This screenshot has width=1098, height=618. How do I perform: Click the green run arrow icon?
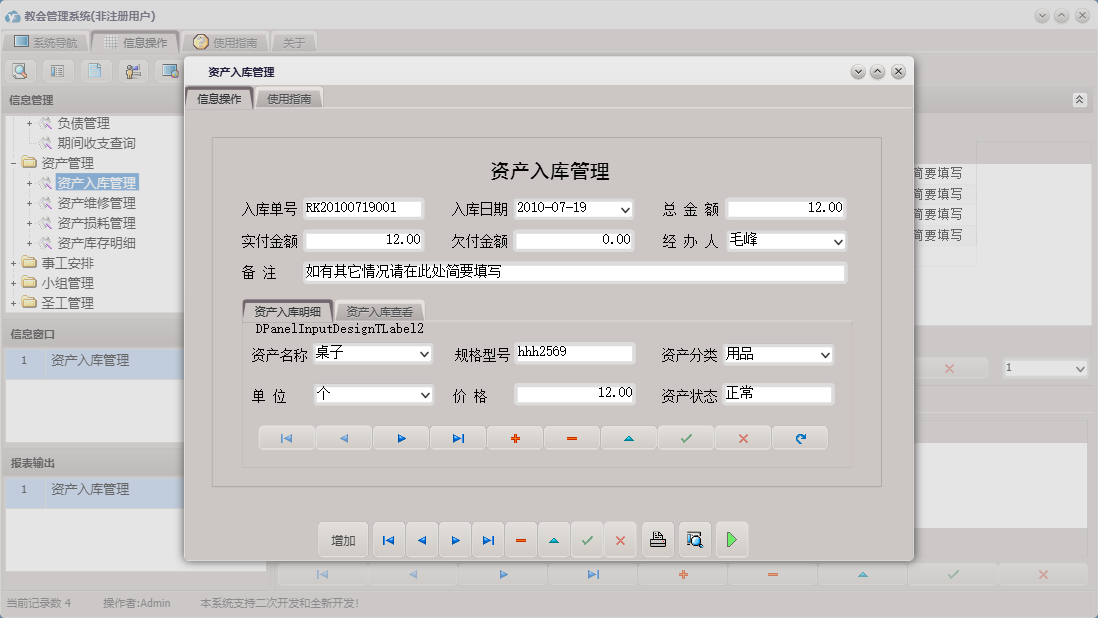pos(731,540)
